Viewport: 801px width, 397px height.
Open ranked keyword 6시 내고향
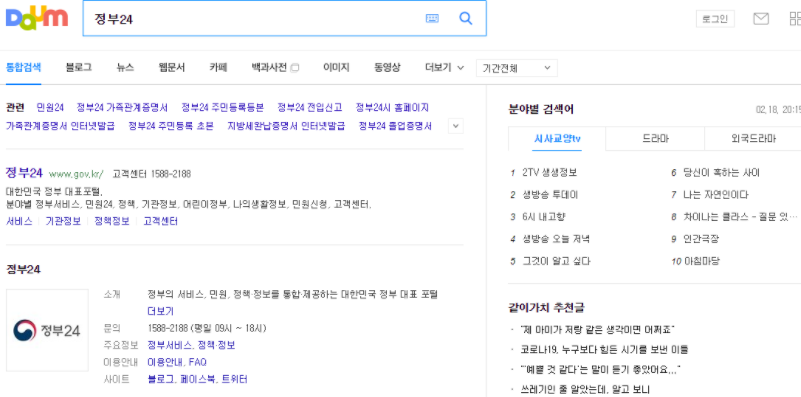tap(545, 217)
